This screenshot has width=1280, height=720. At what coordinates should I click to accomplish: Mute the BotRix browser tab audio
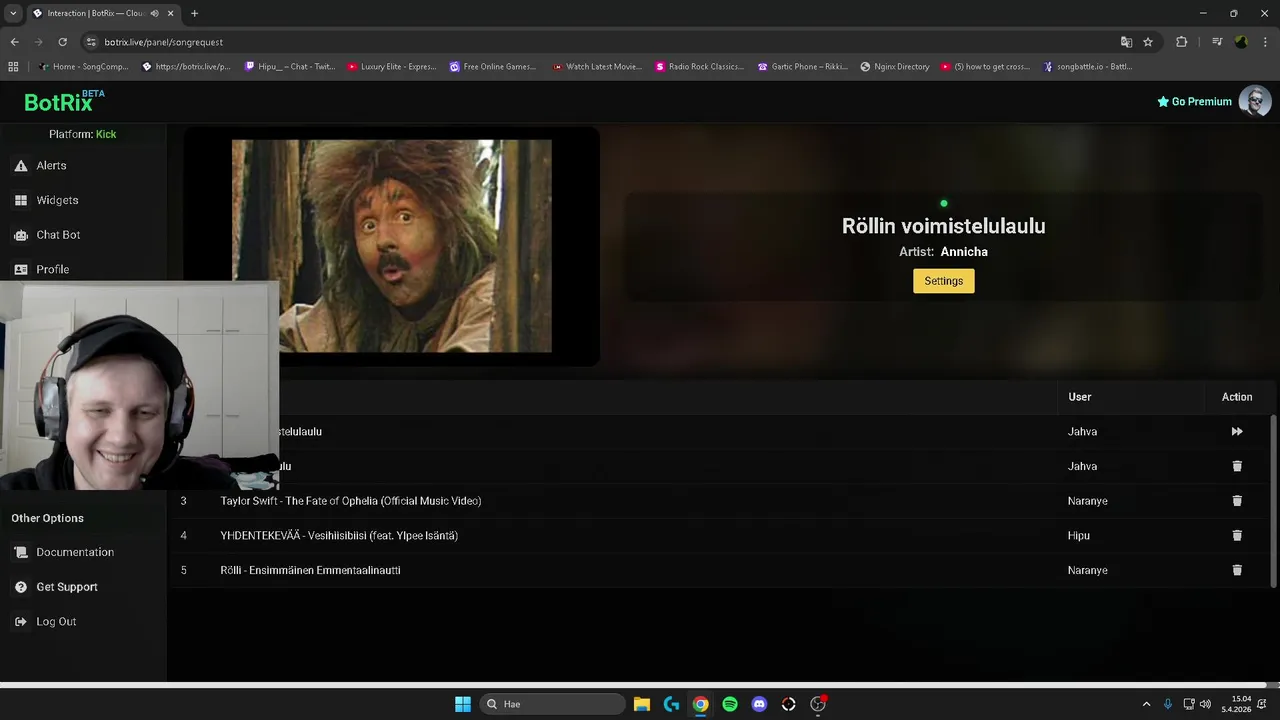click(x=154, y=13)
